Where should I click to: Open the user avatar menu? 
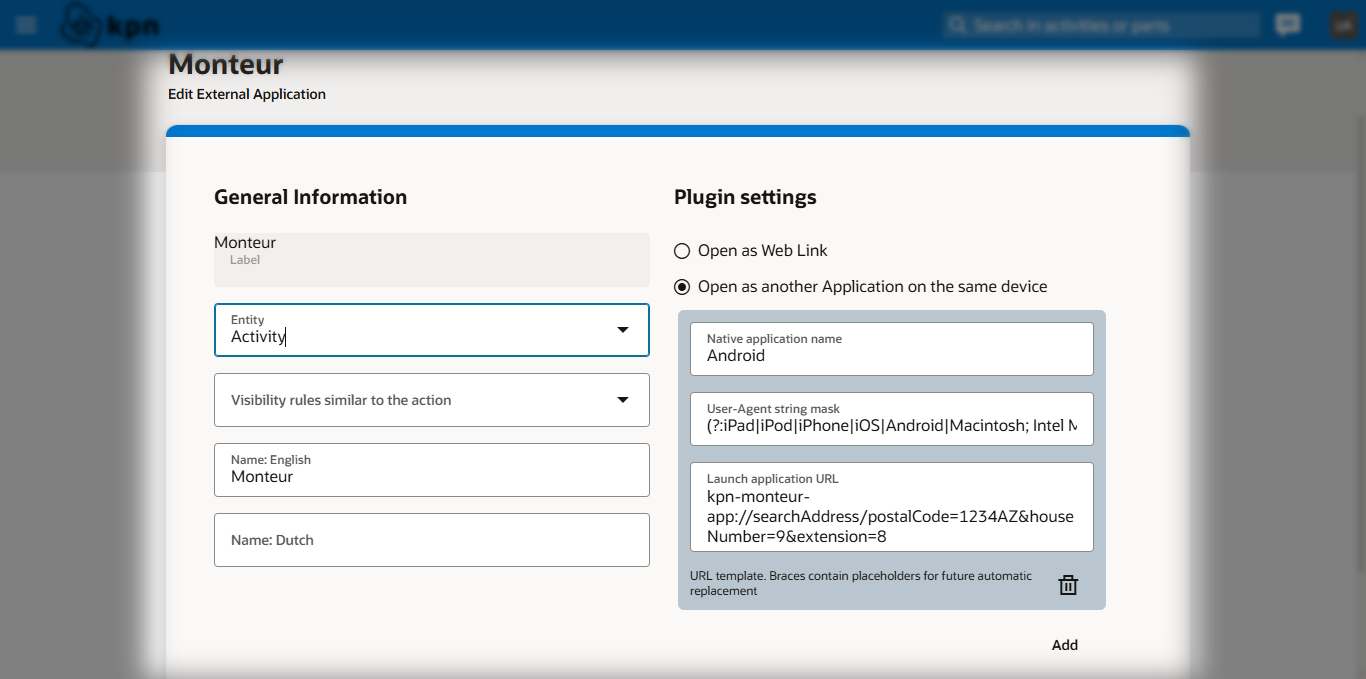tap(1342, 25)
